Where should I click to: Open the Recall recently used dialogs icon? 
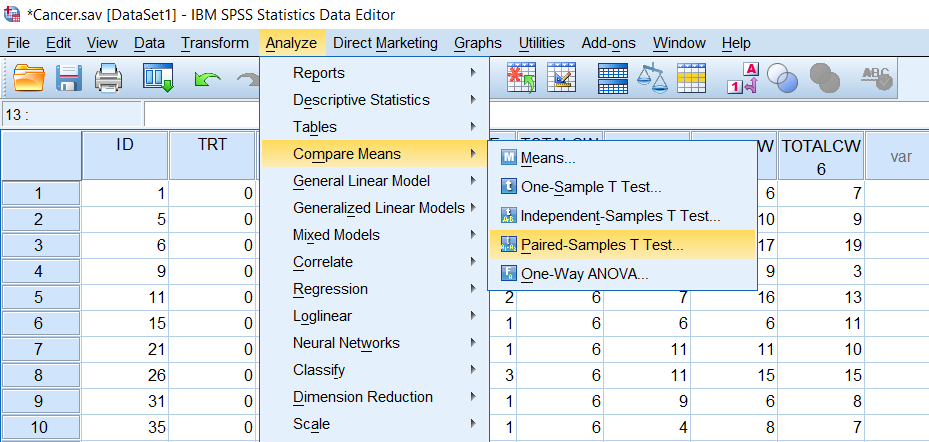(x=158, y=78)
